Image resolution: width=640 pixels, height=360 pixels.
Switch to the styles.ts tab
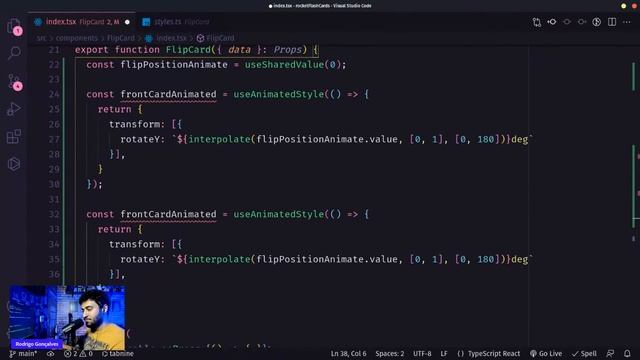pos(176,22)
